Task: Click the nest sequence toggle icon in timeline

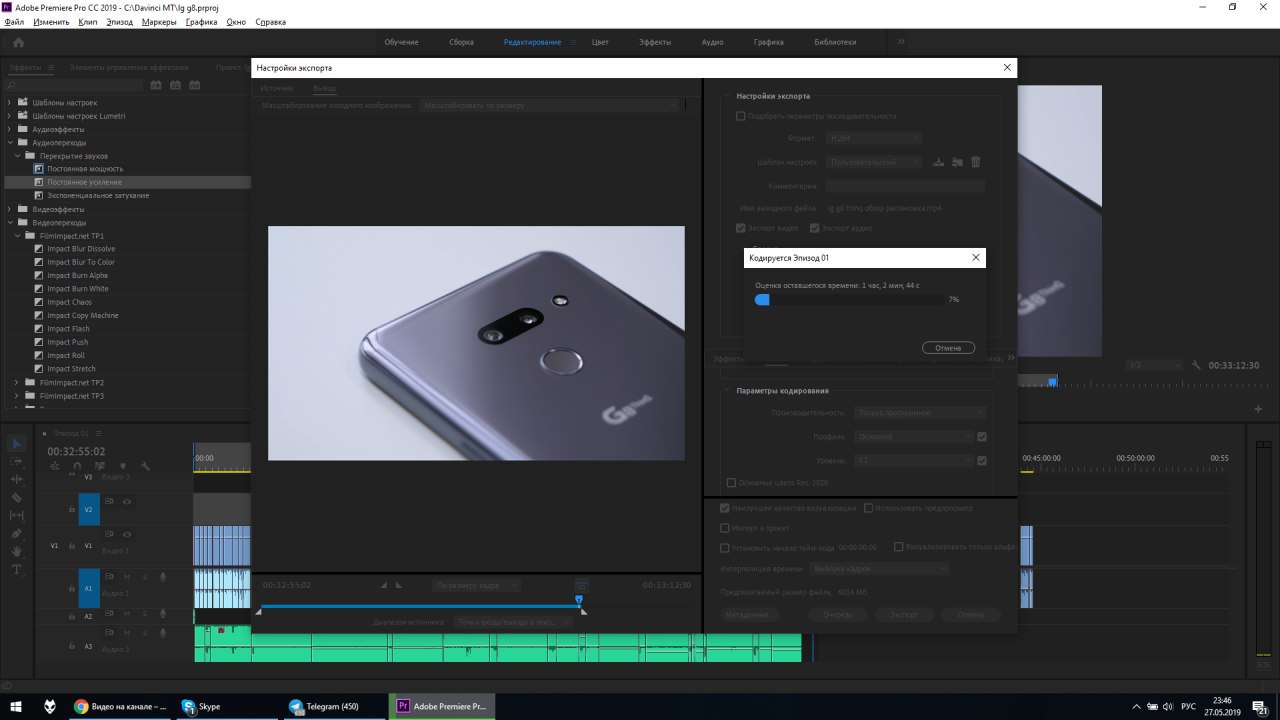Action: pyautogui.click(x=54, y=466)
